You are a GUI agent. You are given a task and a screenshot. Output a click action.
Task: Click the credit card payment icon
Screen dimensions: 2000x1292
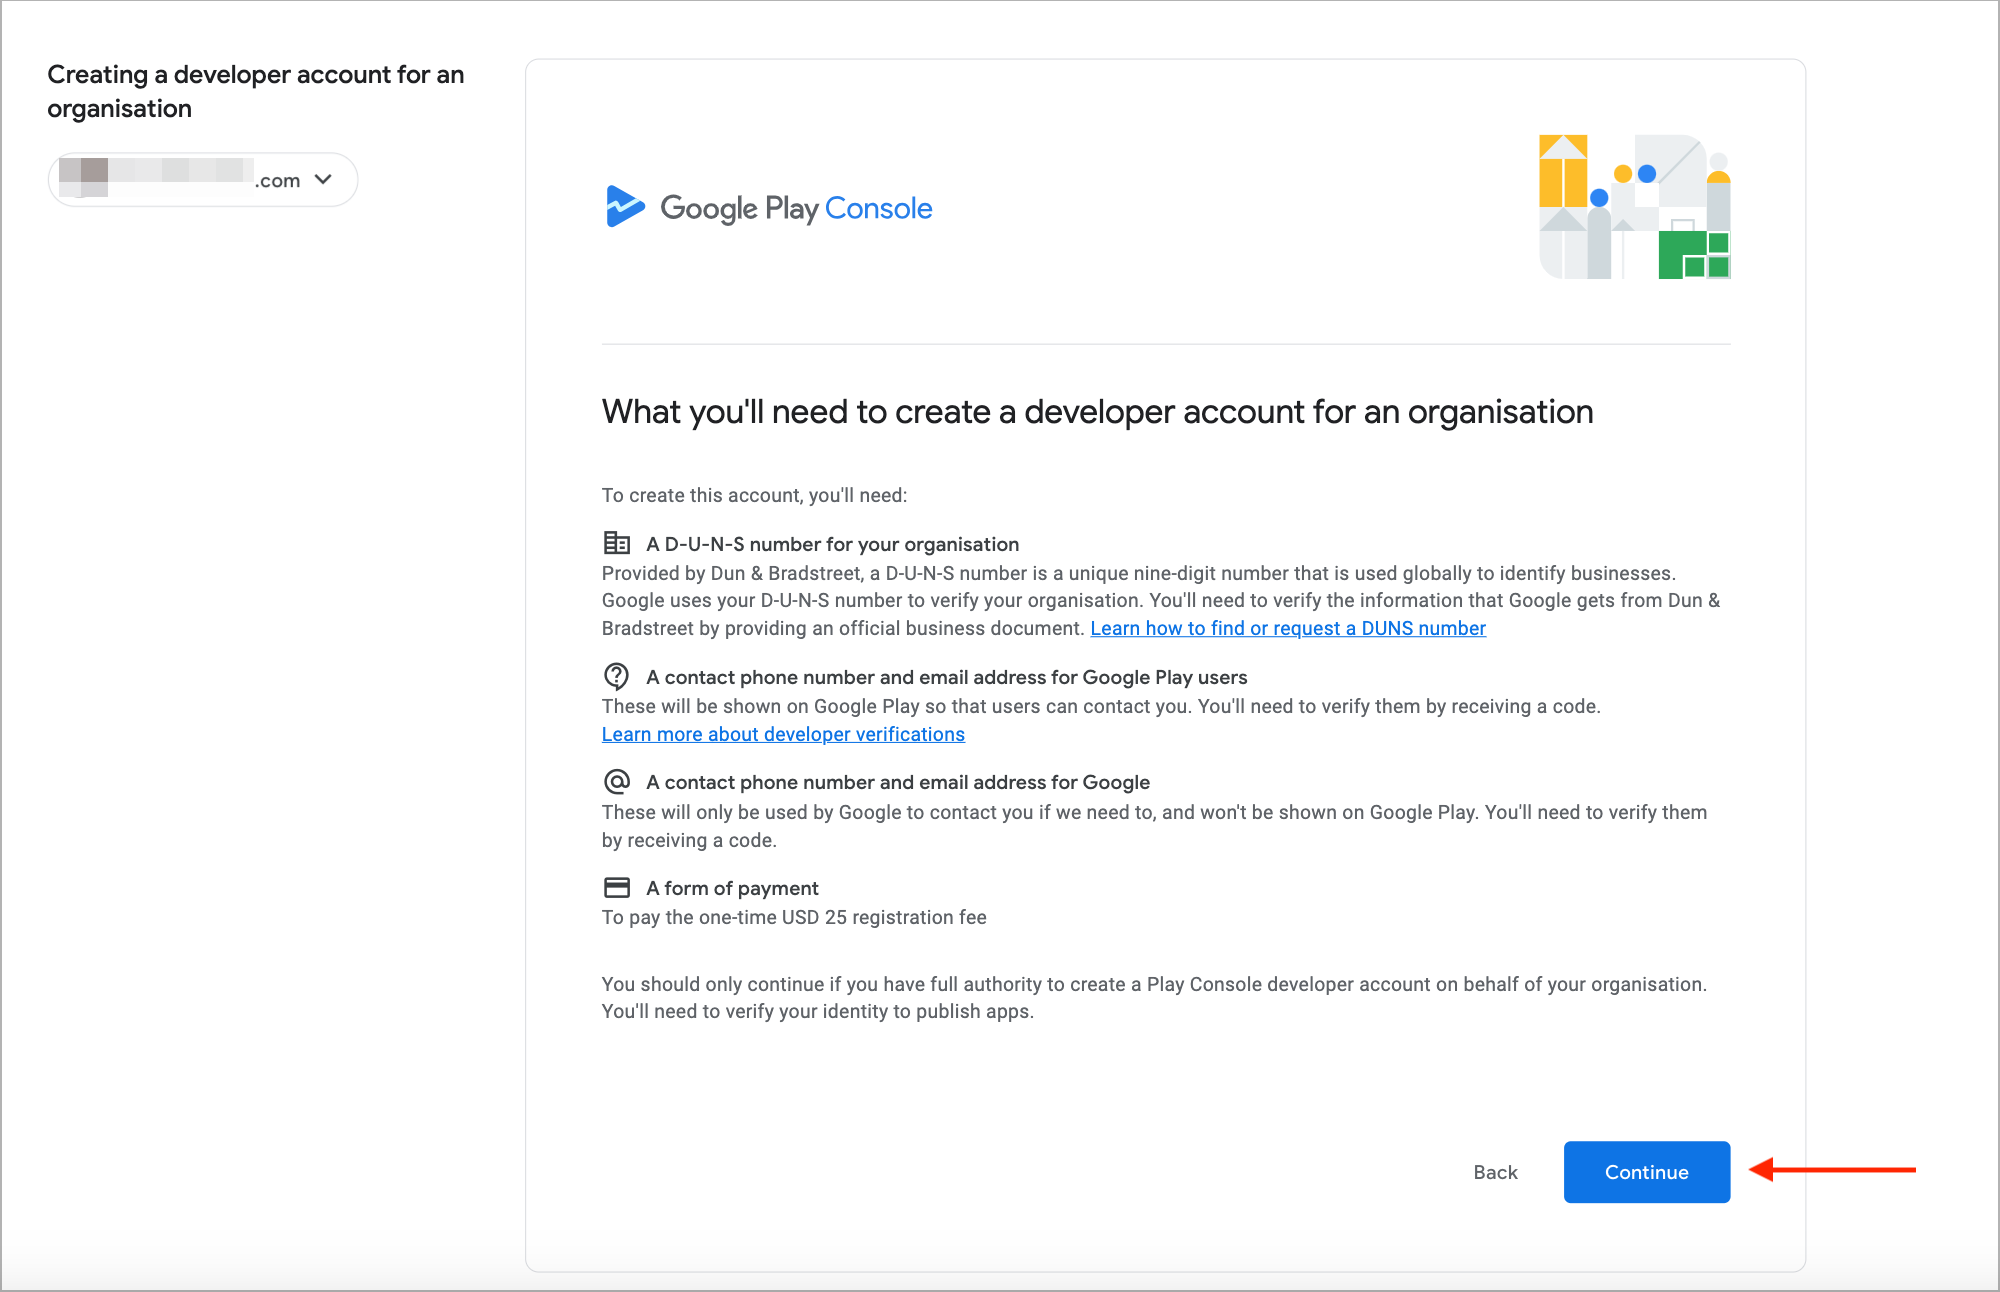tap(616, 888)
